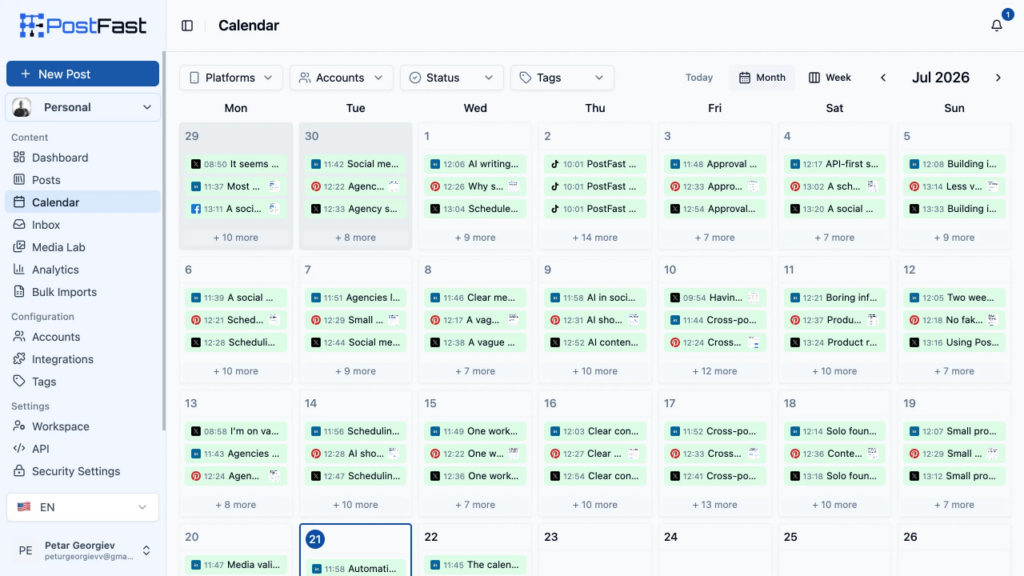The image size is (1024, 576).
Task: Switch to Month view
Action: (x=761, y=78)
